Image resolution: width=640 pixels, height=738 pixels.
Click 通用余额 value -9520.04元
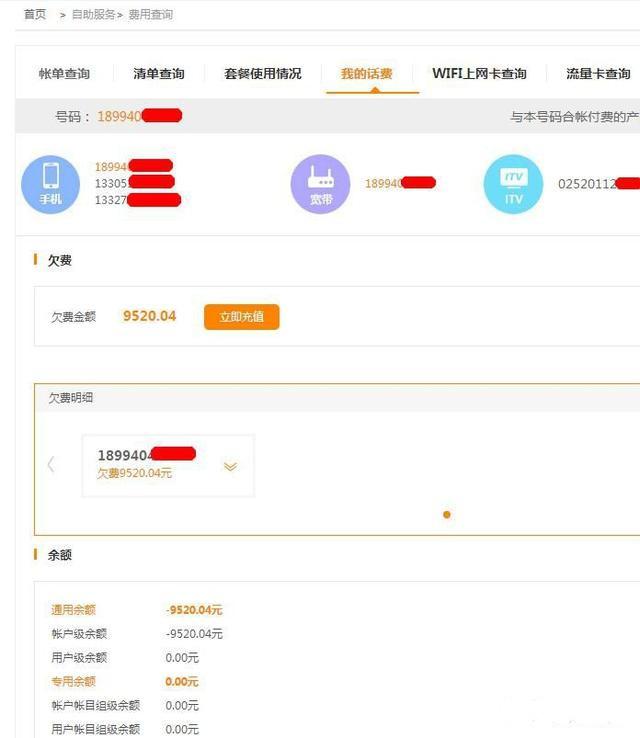coord(194,610)
